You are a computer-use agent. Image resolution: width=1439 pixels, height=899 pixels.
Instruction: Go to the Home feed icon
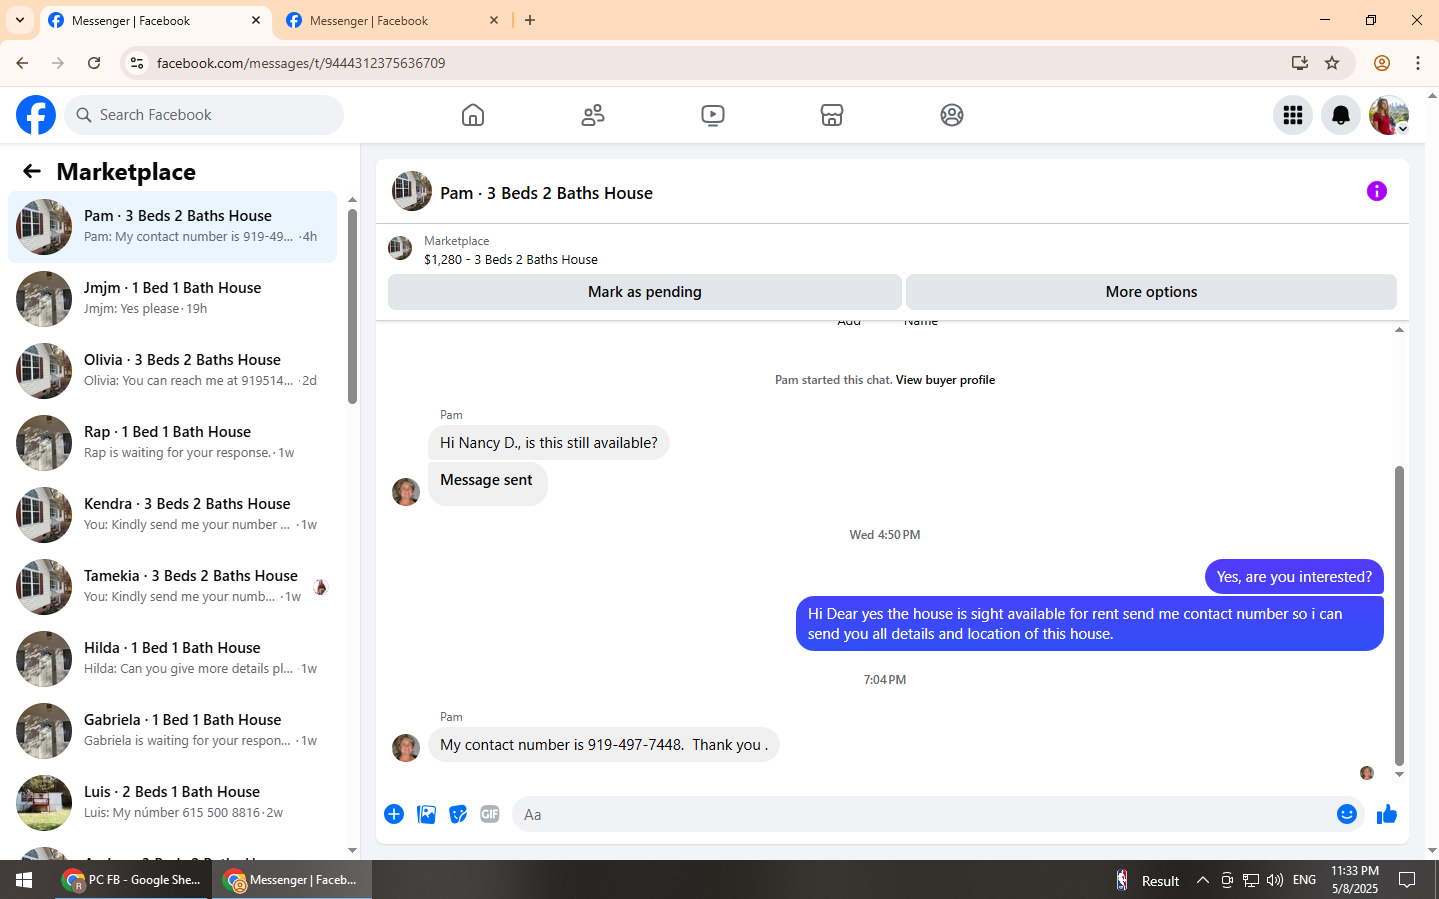pyautogui.click(x=473, y=115)
